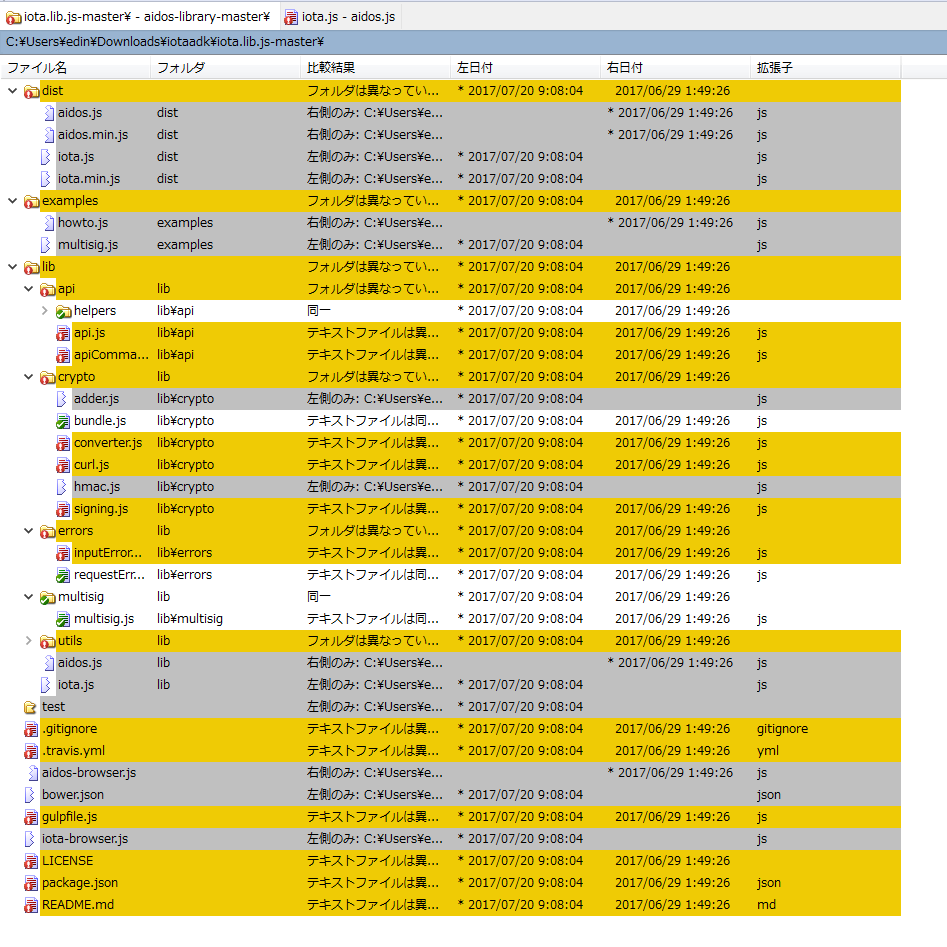Screen dimensions: 947x947
Task: Click the bower.json file icon
Action: click(x=30, y=795)
